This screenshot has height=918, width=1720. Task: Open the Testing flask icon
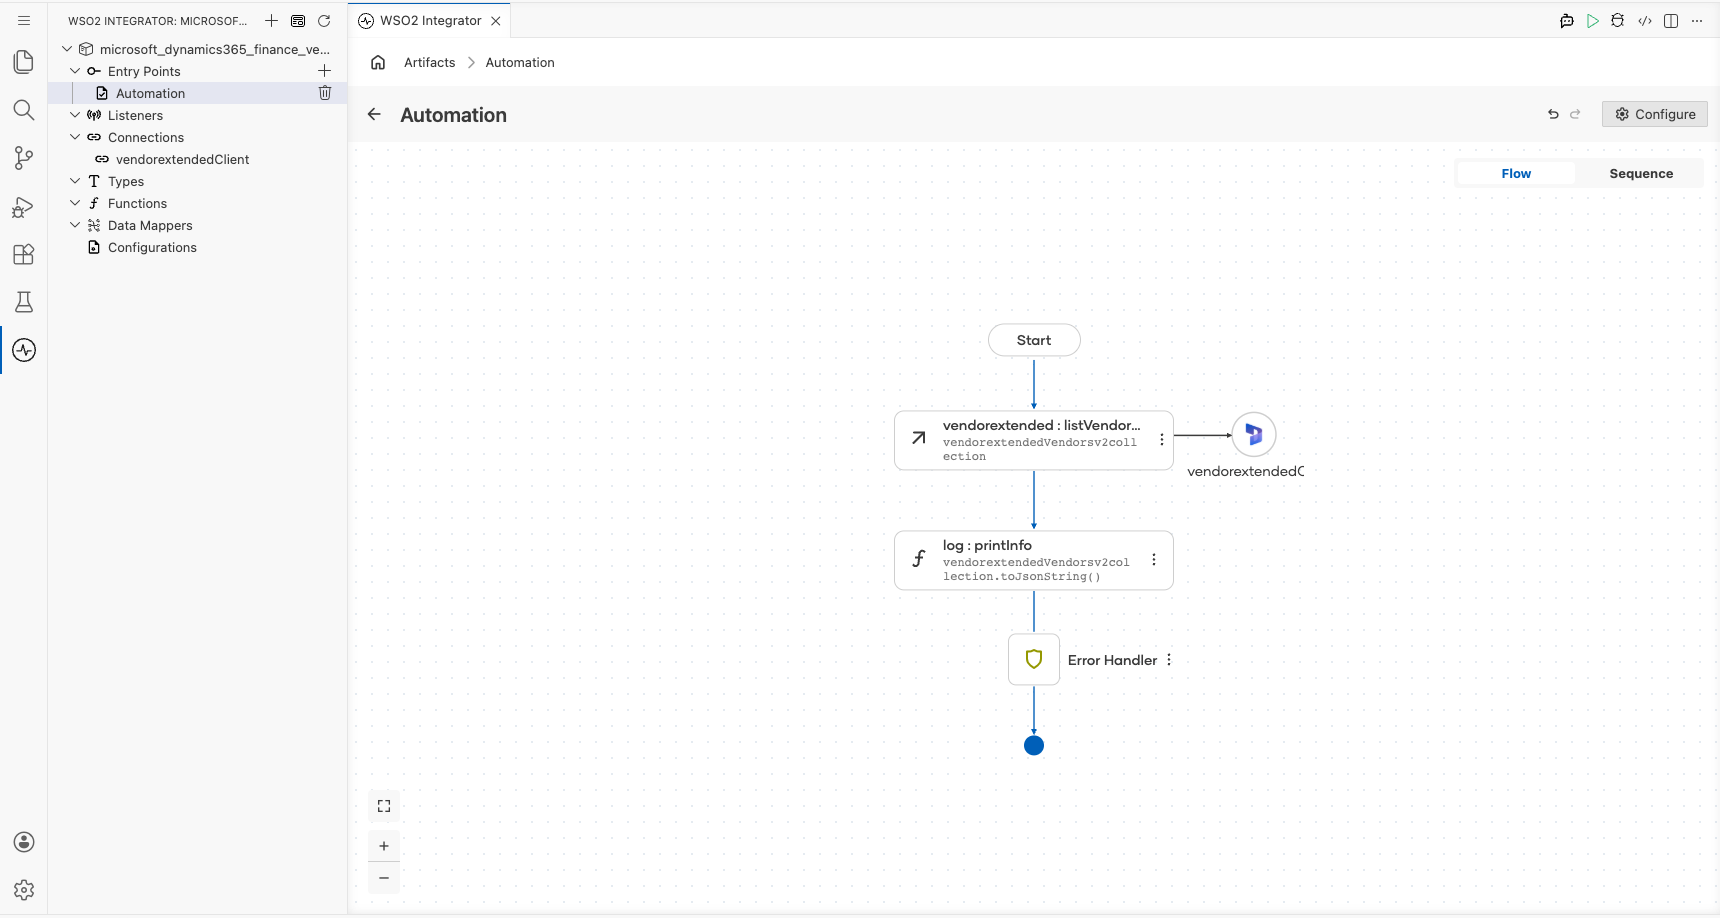coord(24,302)
